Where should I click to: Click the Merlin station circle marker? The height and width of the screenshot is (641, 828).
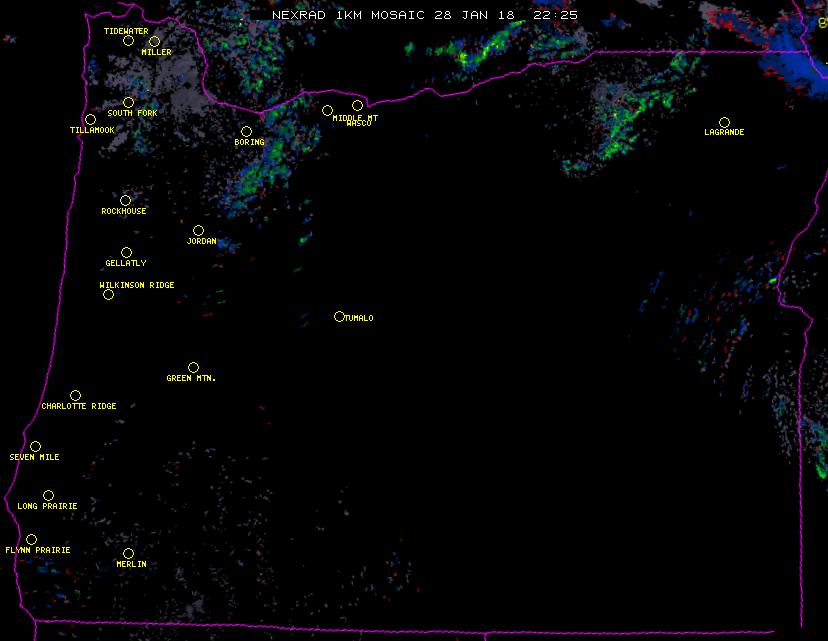tap(128, 553)
